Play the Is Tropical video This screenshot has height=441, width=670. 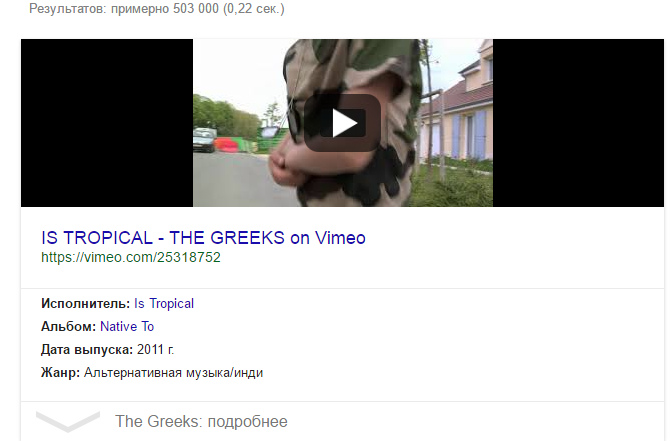(342, 123)
